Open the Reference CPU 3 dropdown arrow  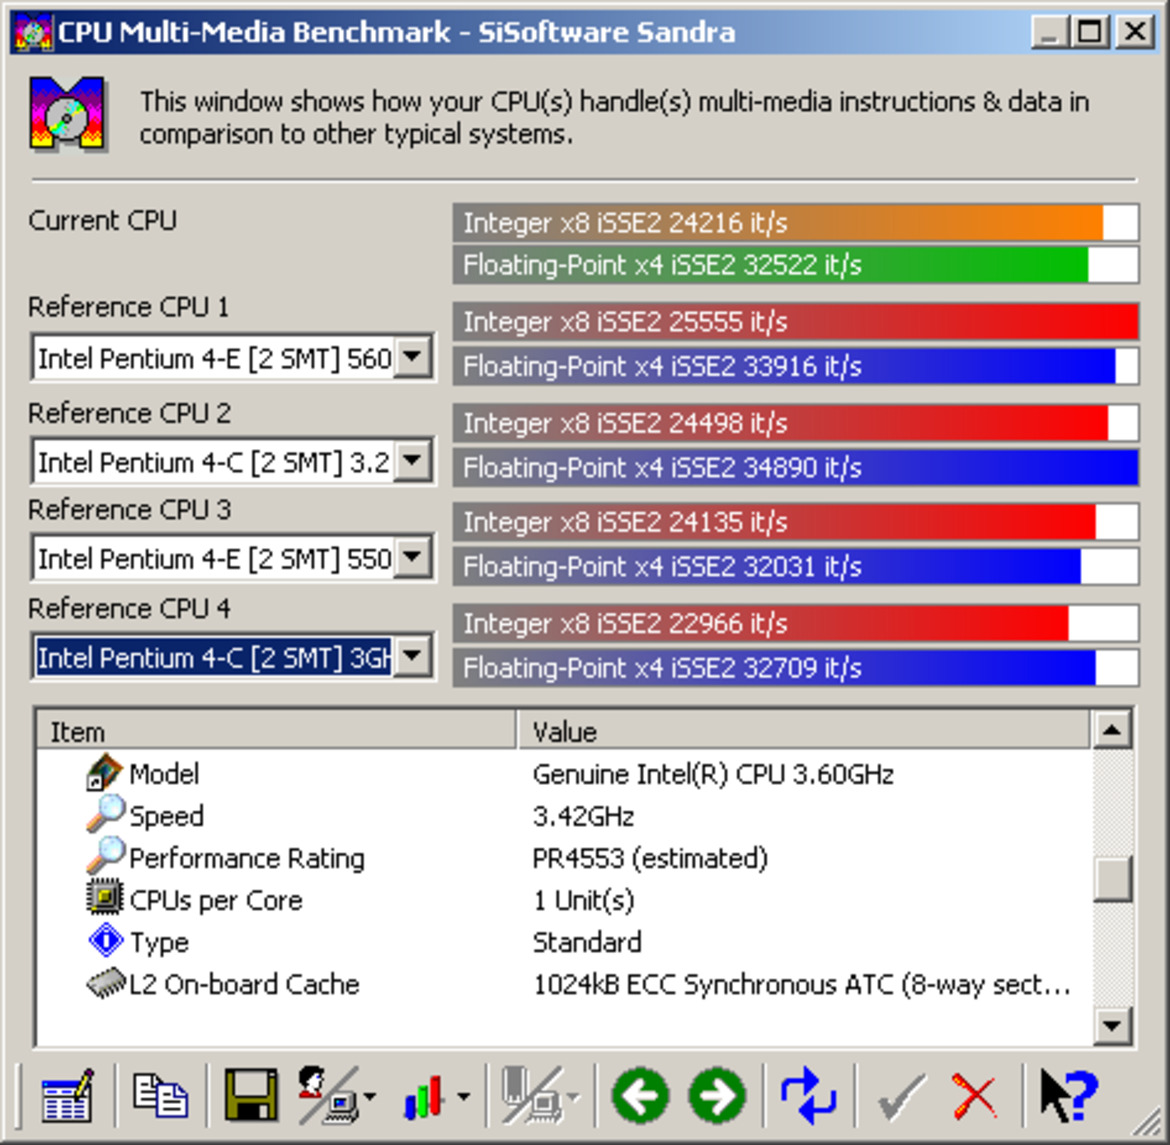pos(413,558)
